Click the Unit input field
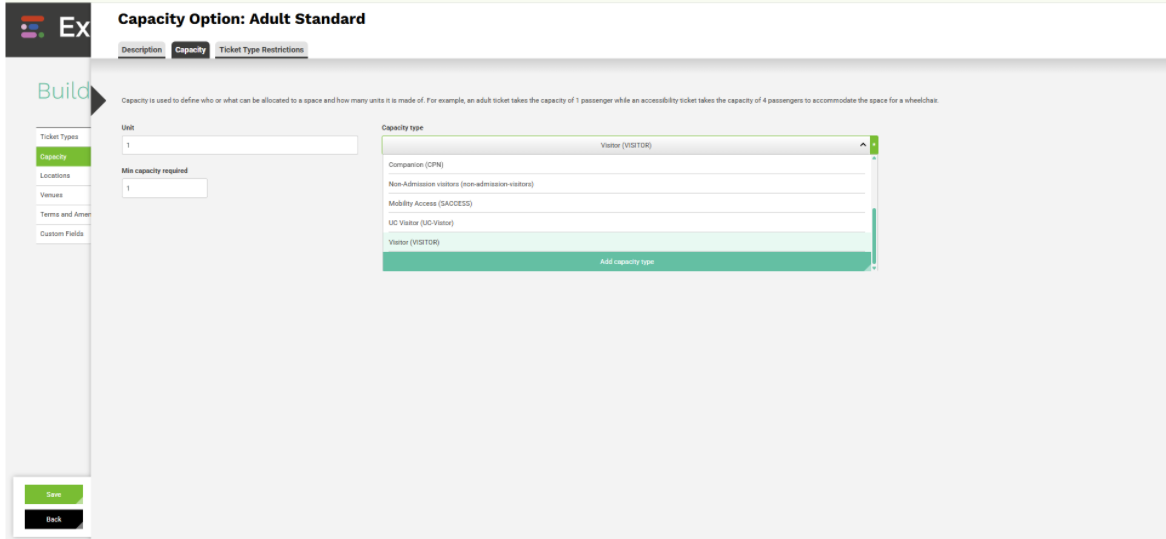 239,145
